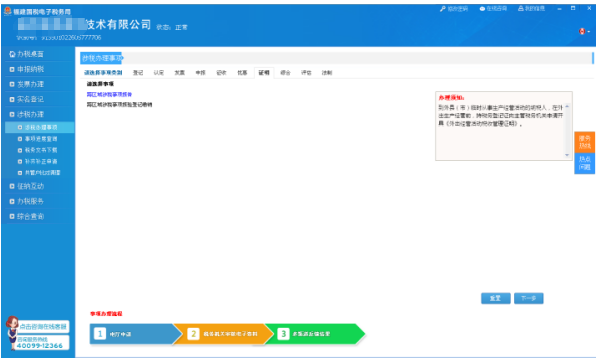Click the customer service avatar figure
Screen dimensions: 605x360
coord(12,333)
